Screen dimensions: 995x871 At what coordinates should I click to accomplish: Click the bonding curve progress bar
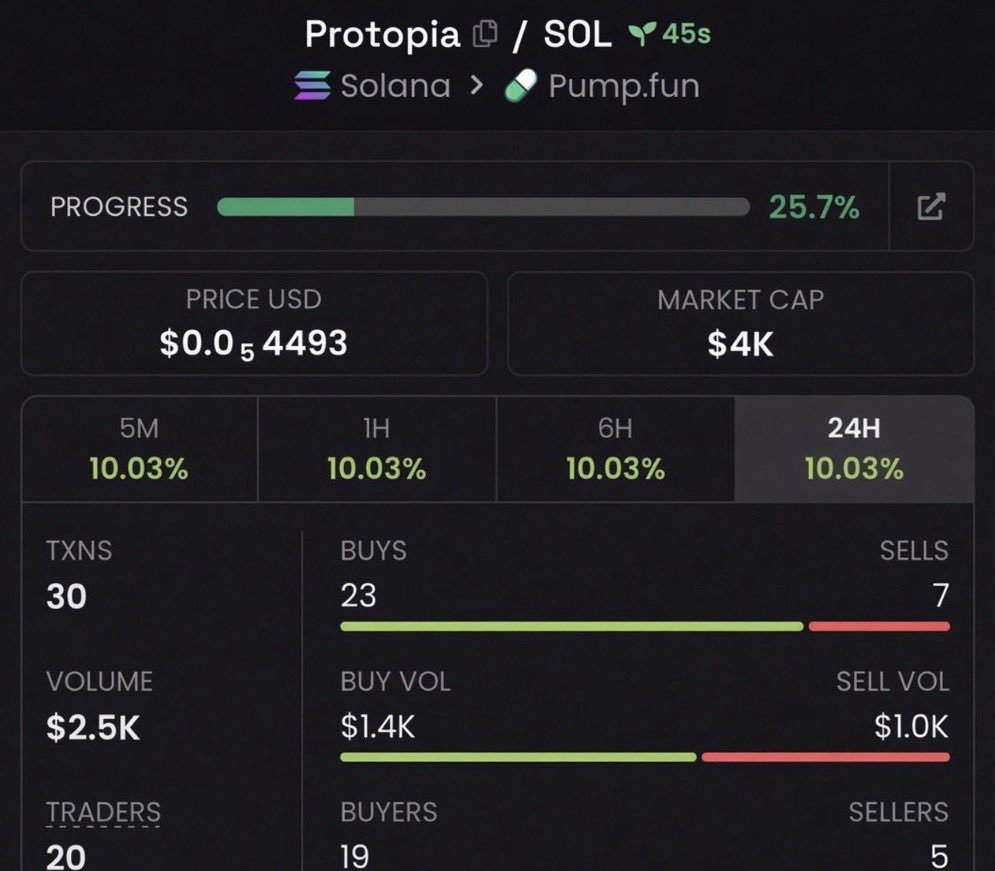(x=483, y=207)
